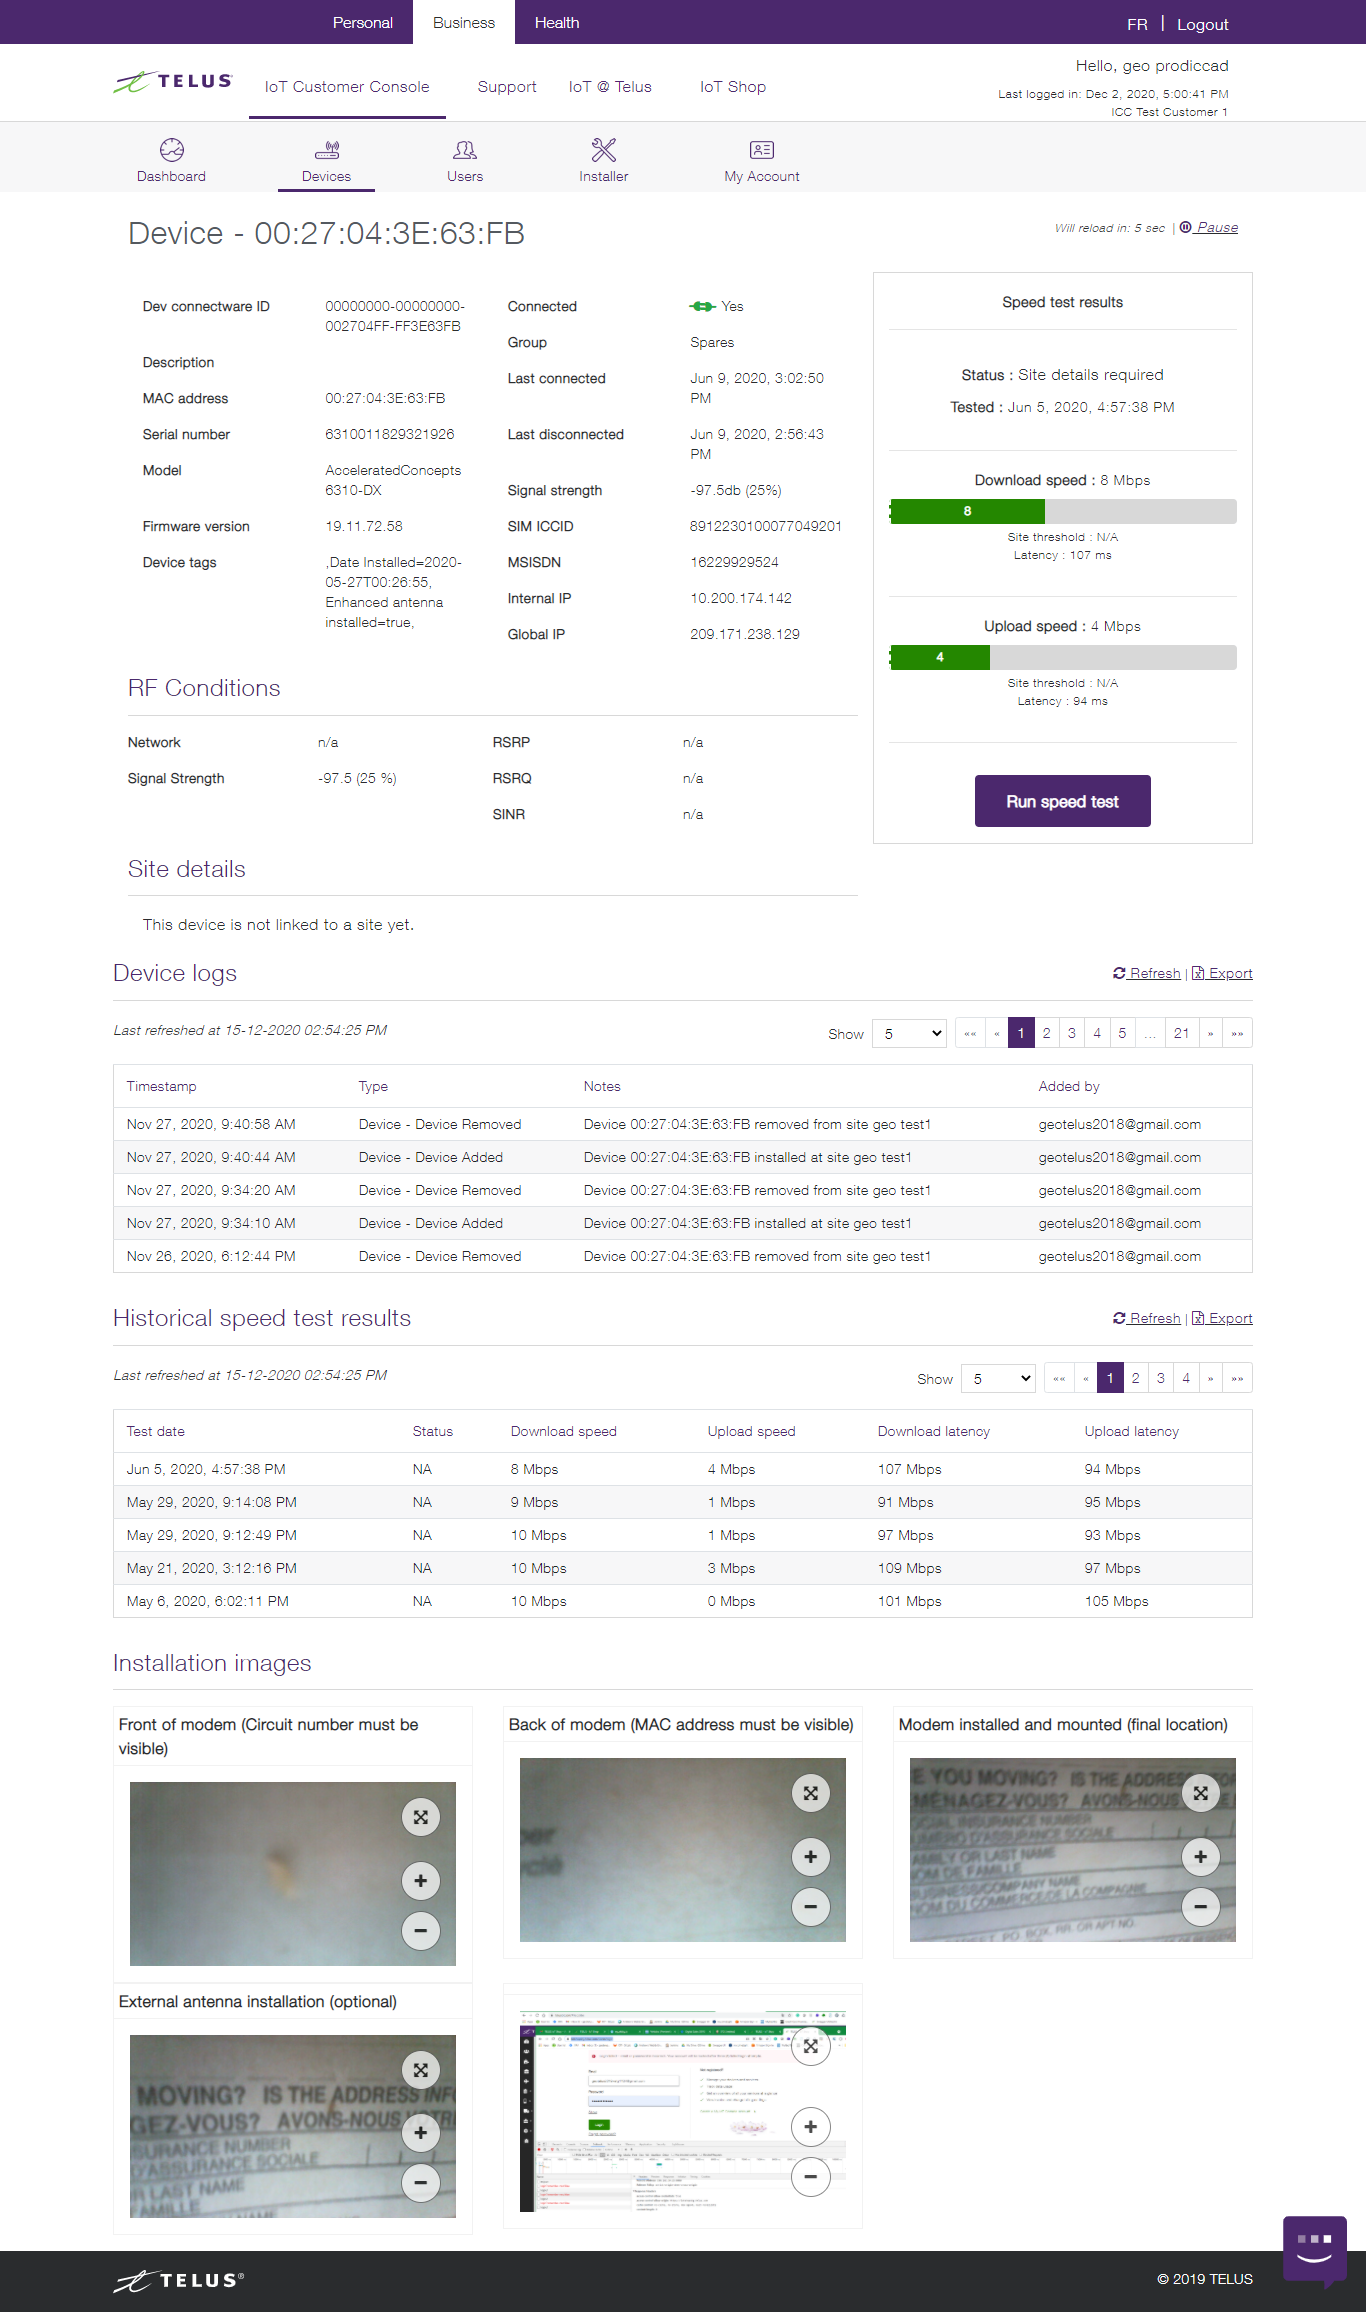Open Historical speed test Show rows dropdown
Screen dimensions: 1366x2312
coord(998,1378)
